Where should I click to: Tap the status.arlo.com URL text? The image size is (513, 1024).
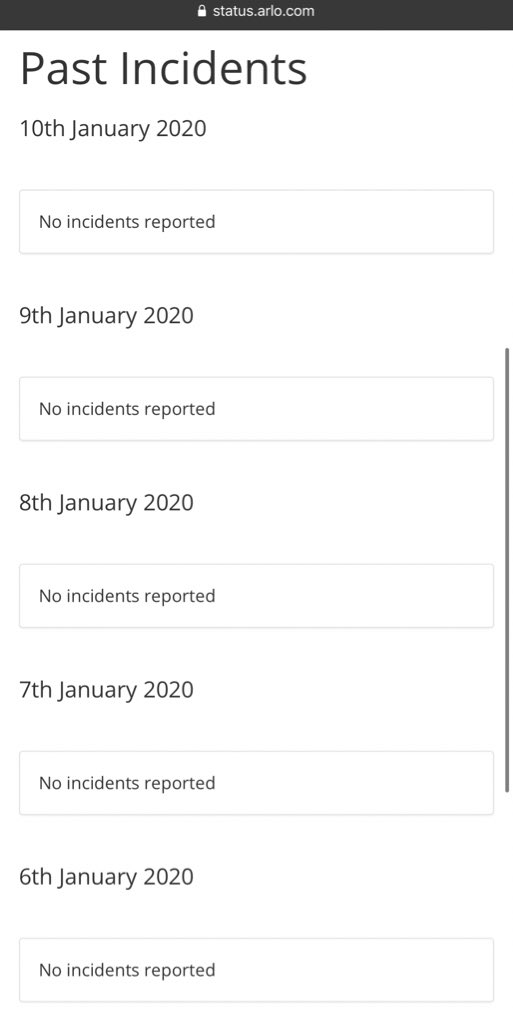263,11
